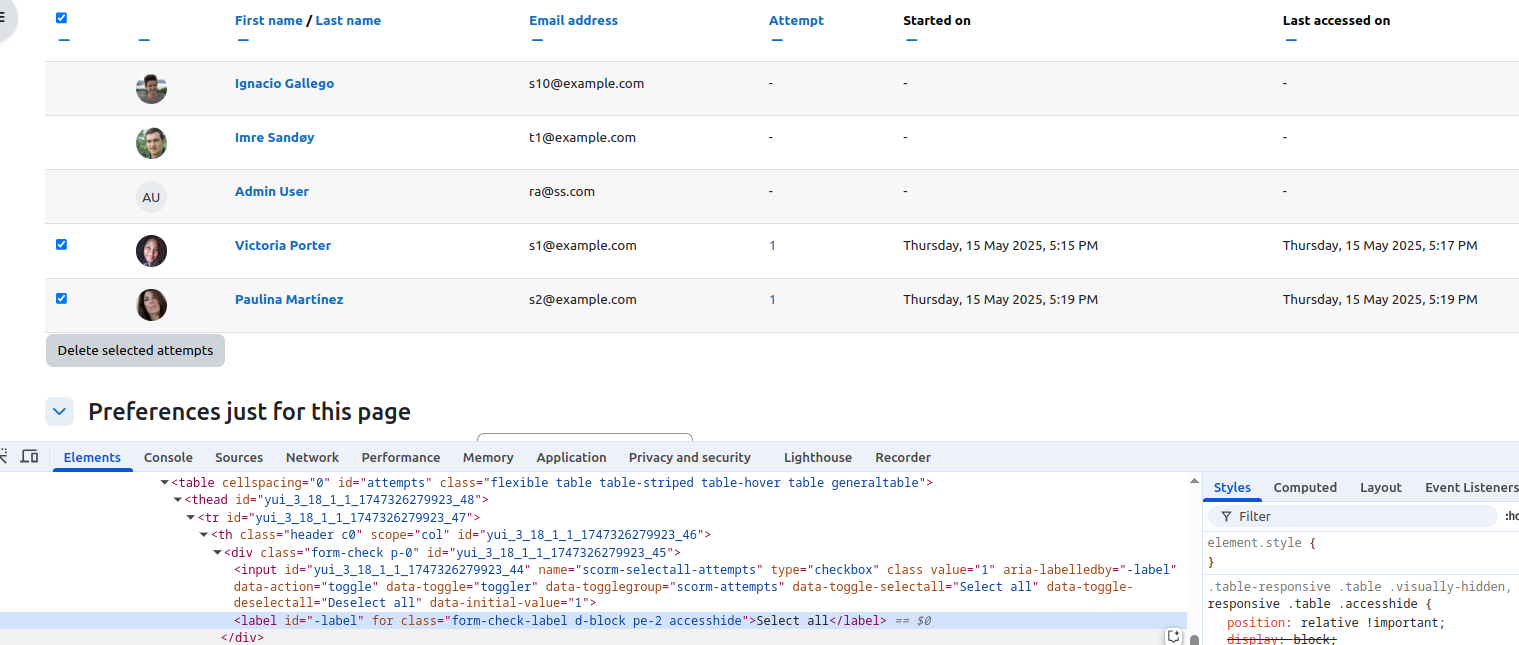Uncheck Victoria Porter's attempt checkbox
This screenshot has height=645, width=1519.
click(x=61, y=244)
